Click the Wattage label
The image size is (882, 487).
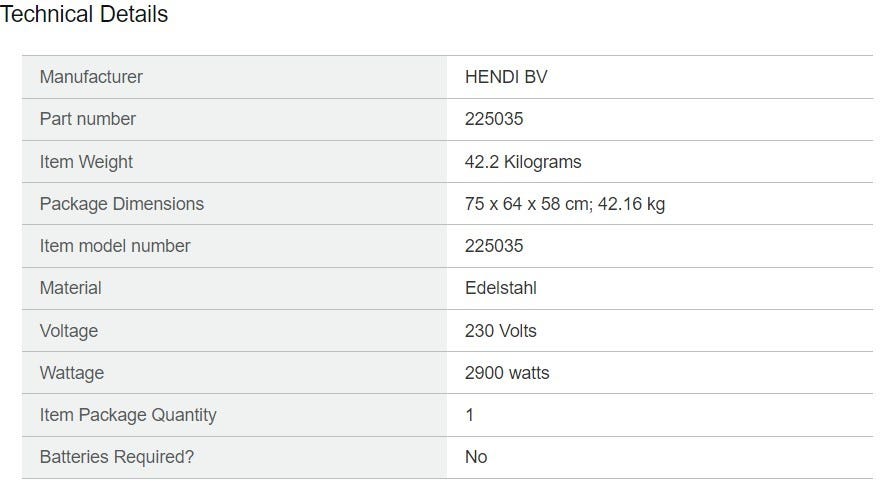coord(72,373)
